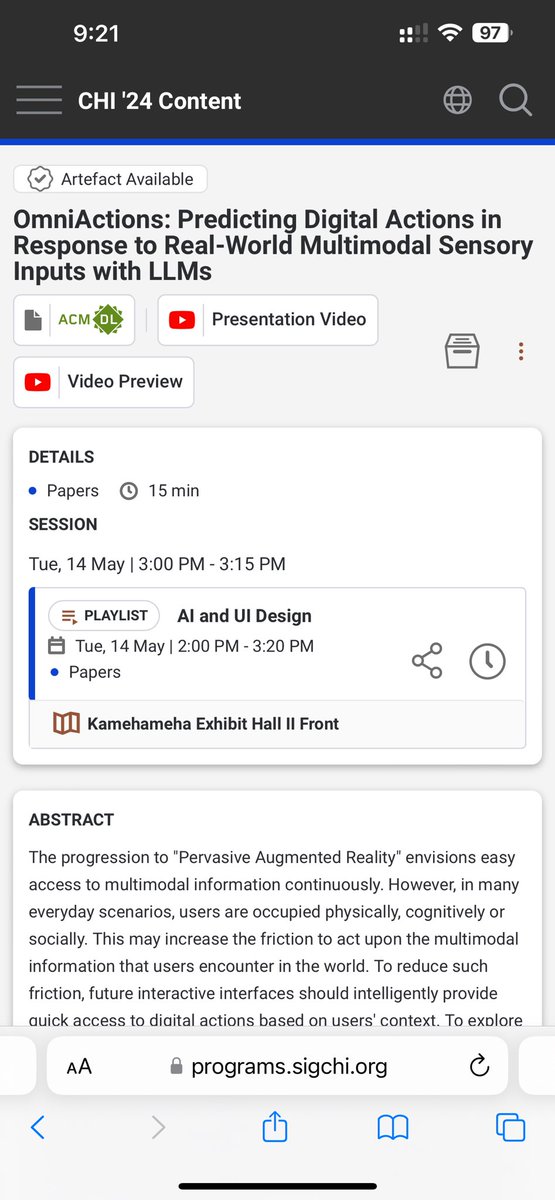Tap the battery indicator in status bar

click(493, 33)
